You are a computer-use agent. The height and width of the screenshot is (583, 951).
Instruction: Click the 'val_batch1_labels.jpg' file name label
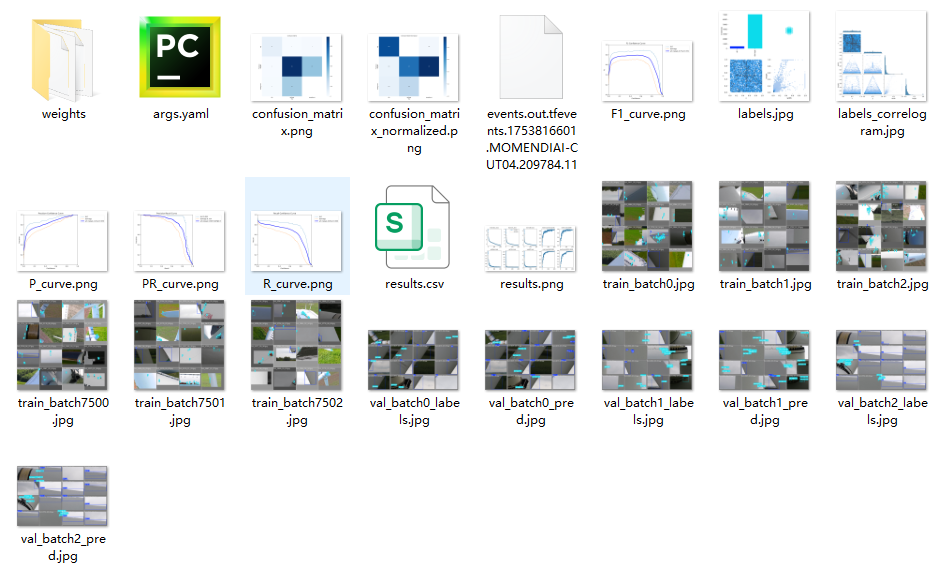coord(648,411)
